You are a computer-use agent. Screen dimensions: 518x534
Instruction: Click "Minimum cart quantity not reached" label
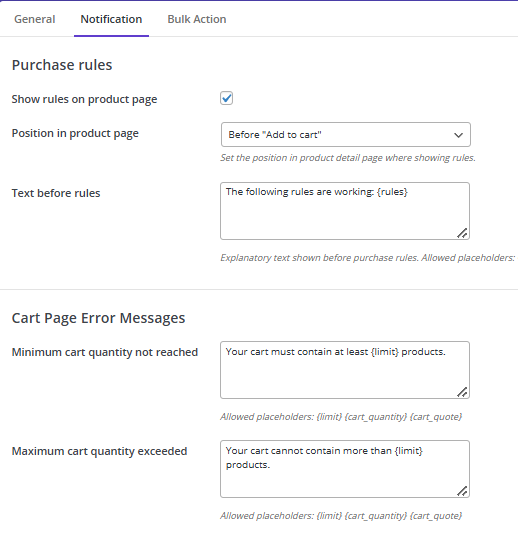click(x=105, y=352)
